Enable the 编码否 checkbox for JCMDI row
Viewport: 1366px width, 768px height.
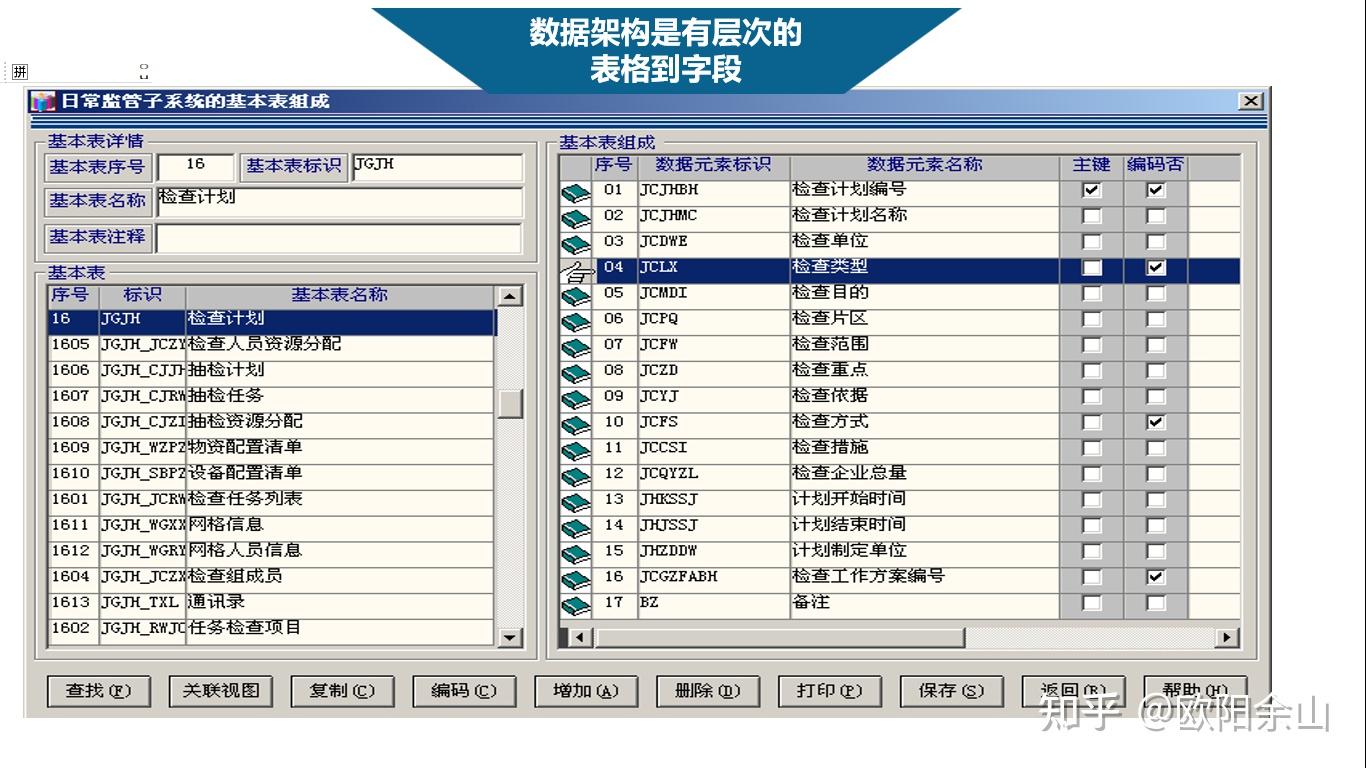click(1155, 293)
